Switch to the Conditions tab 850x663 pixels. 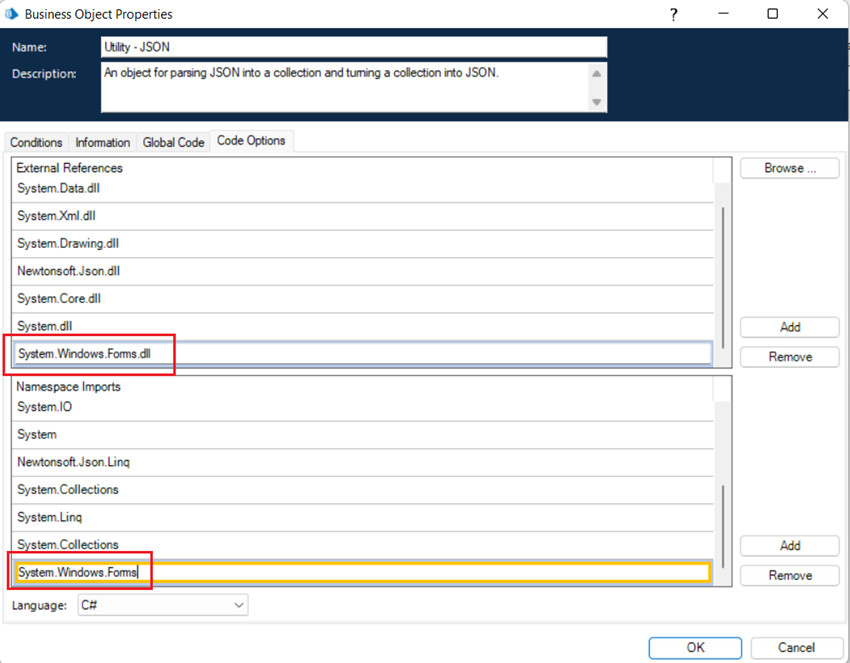click(x=36, y=143)
